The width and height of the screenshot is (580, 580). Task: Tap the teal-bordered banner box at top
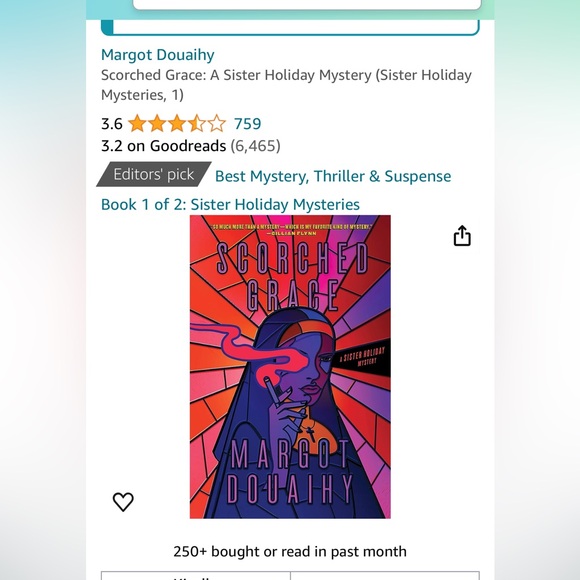(290, 27)
